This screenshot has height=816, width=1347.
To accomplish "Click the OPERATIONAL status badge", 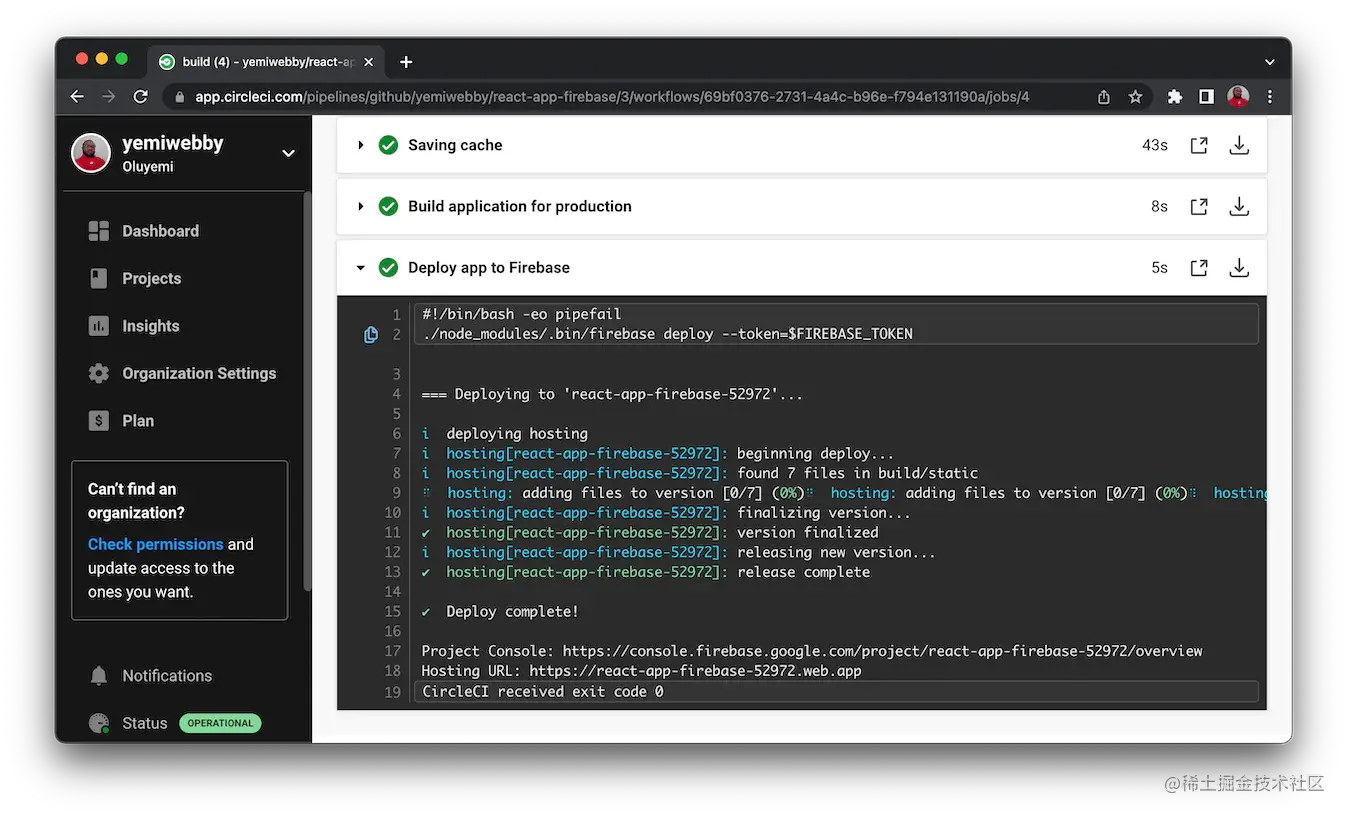I will tap(220, 723).
